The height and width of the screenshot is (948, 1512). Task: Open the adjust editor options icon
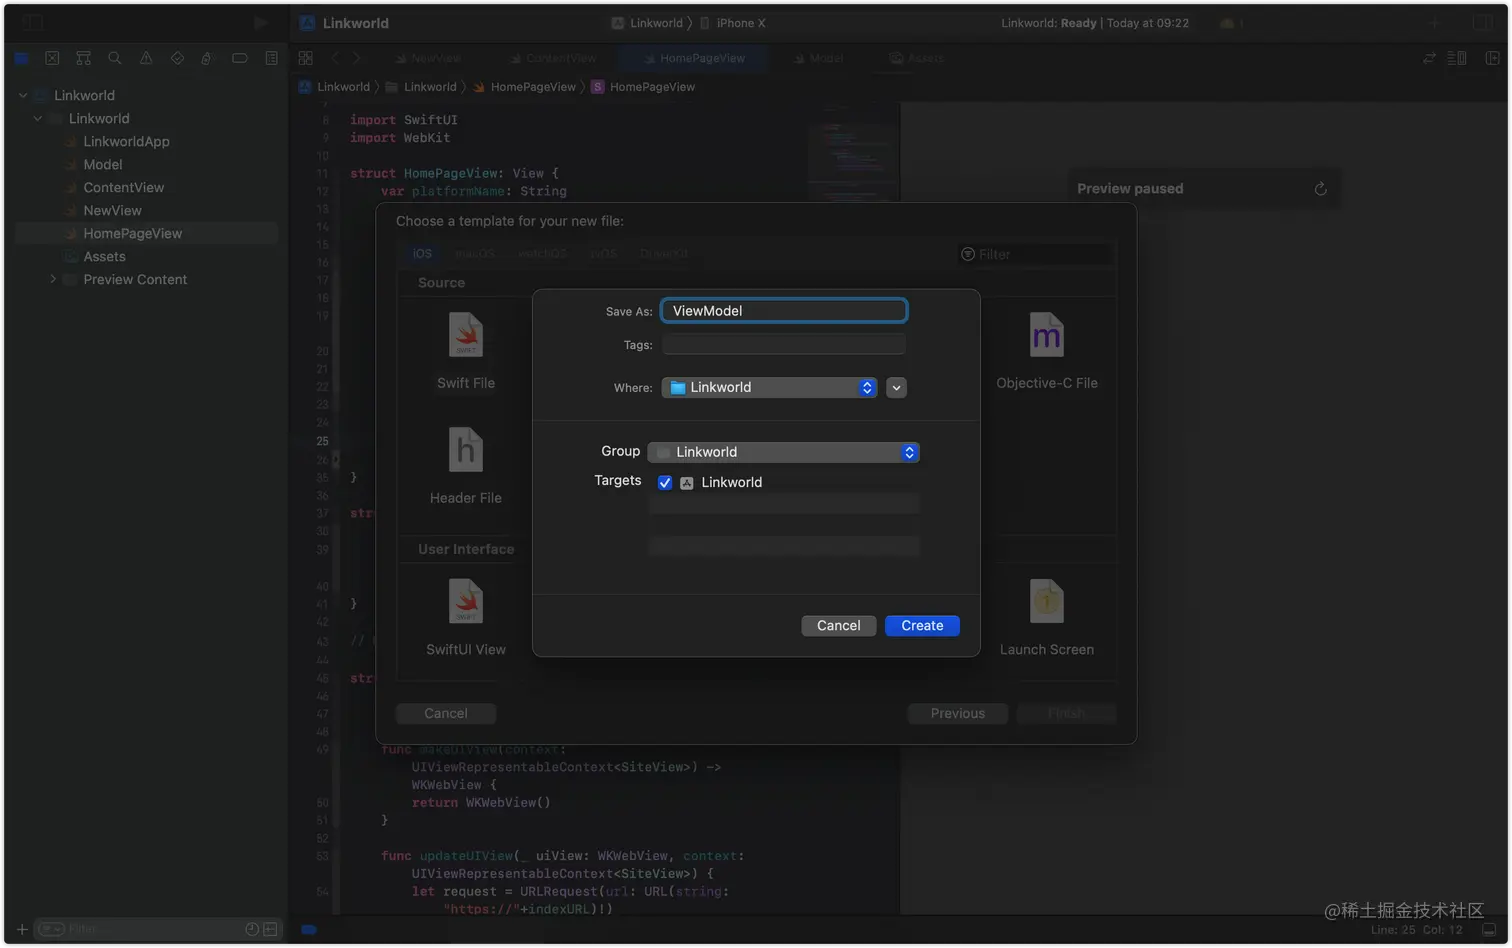(1457, 58)
